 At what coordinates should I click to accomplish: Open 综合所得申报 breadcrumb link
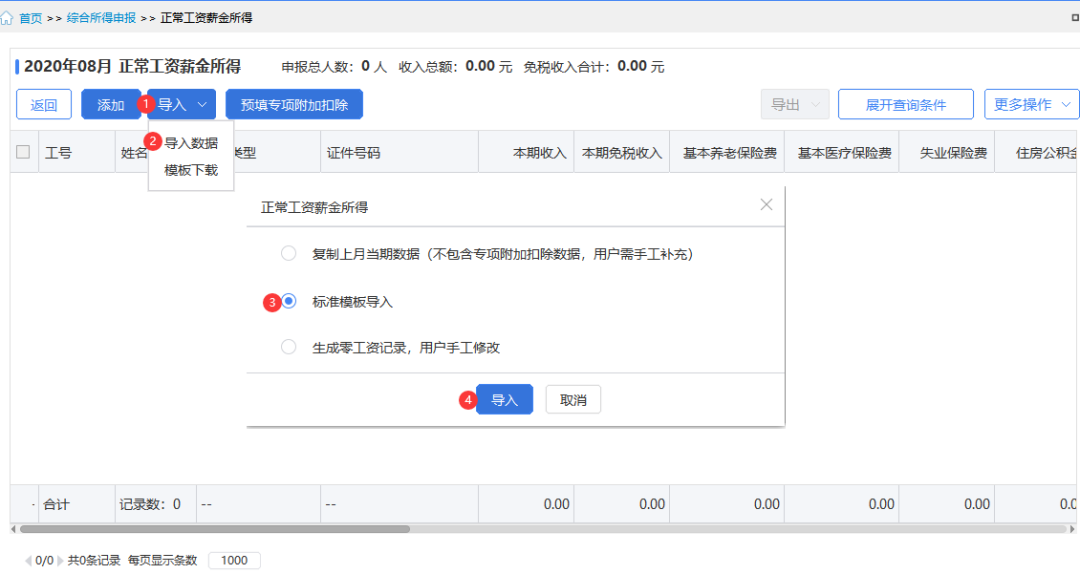[x=101, y=18]
